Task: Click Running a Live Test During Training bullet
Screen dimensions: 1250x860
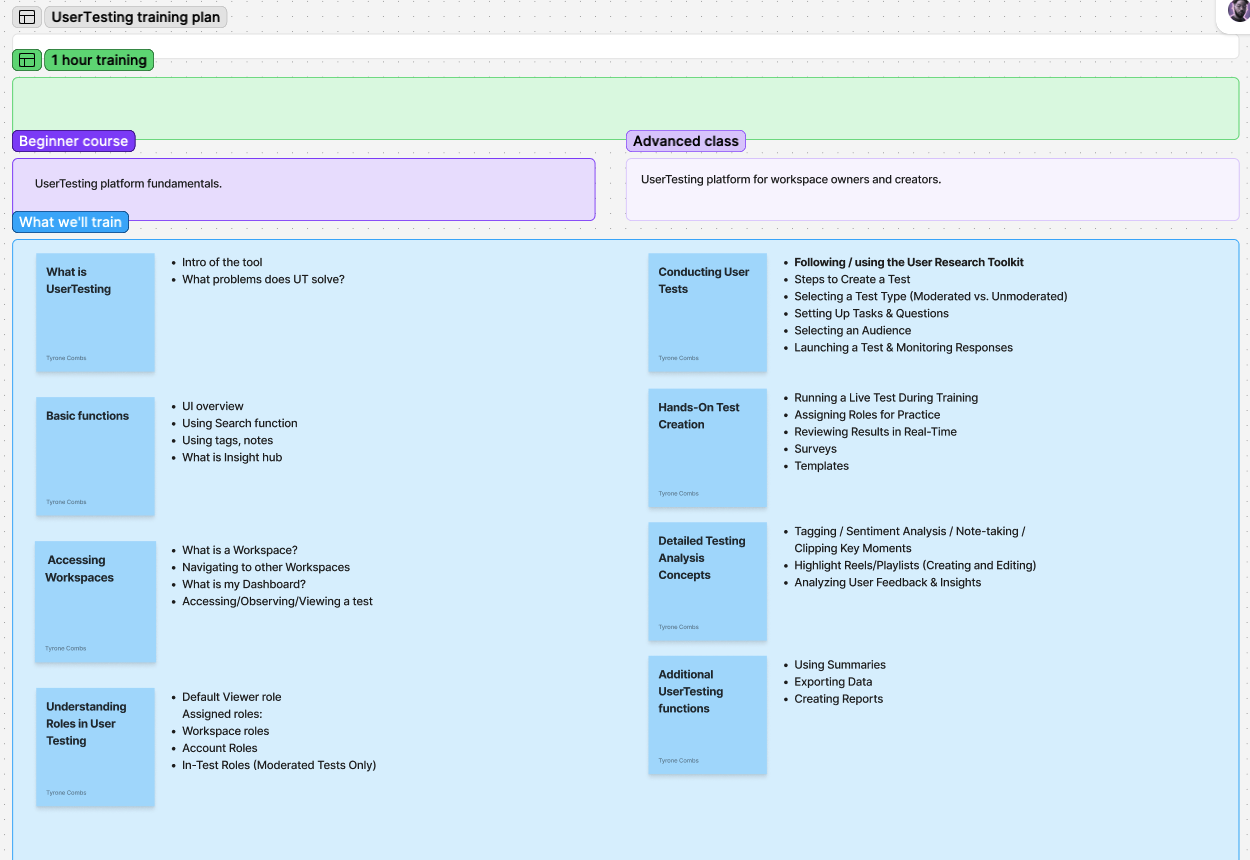Action: click(x=886, y=397)
